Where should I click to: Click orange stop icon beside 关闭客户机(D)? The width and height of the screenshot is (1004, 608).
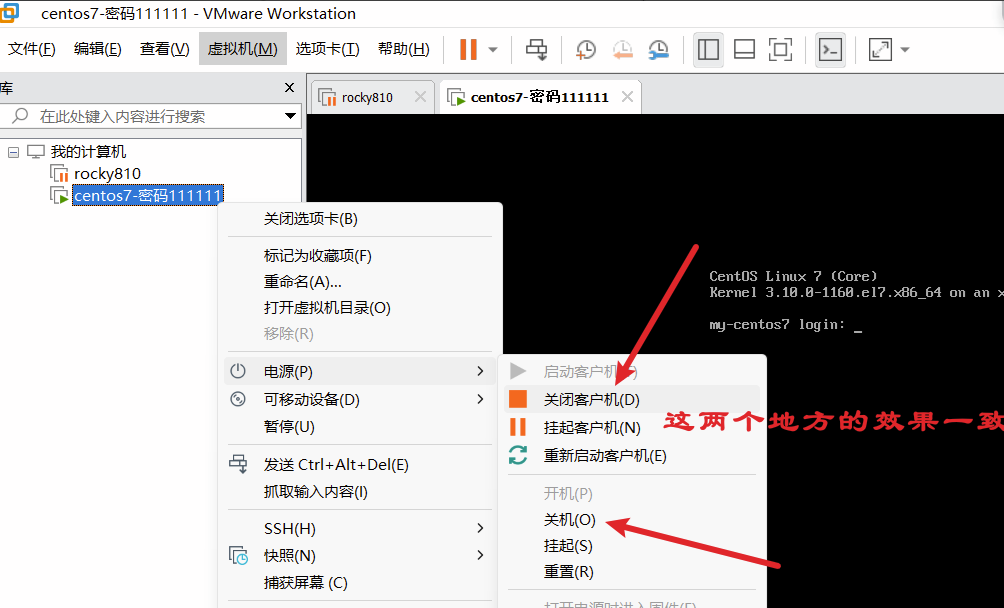[517, 399]
